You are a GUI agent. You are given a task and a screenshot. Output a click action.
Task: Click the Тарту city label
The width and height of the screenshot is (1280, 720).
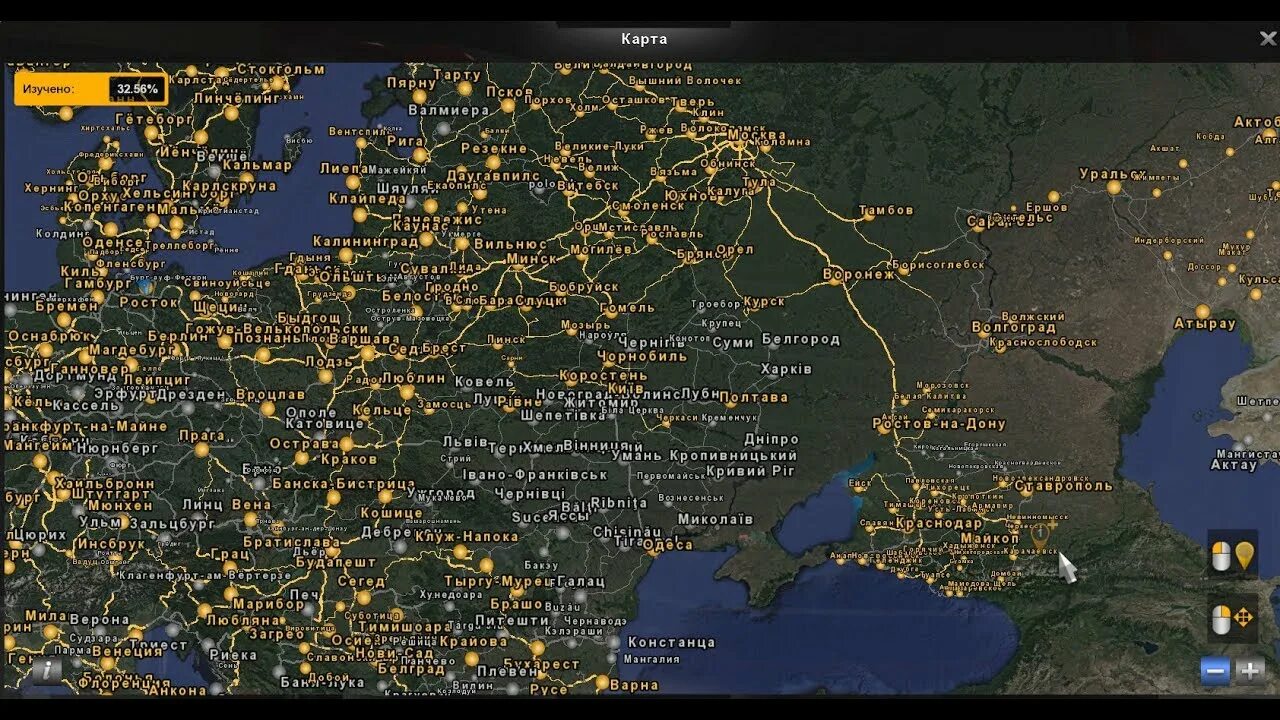(458, 75)
